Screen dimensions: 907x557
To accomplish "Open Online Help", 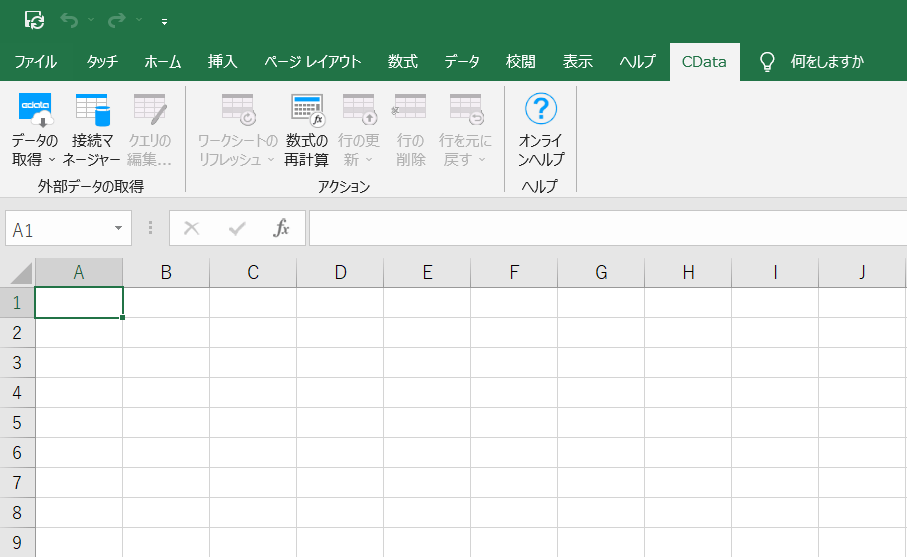I will 541,109.
